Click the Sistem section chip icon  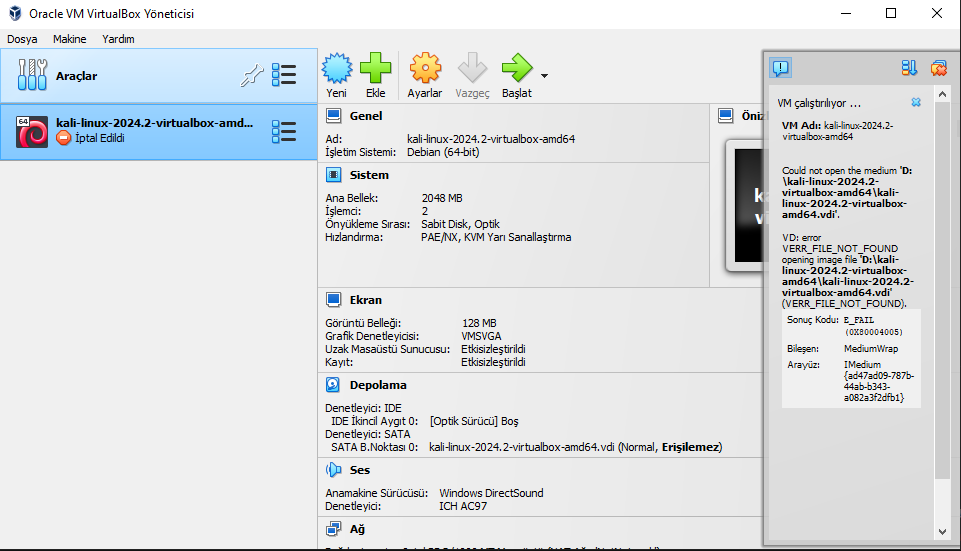tap(333, 175)
